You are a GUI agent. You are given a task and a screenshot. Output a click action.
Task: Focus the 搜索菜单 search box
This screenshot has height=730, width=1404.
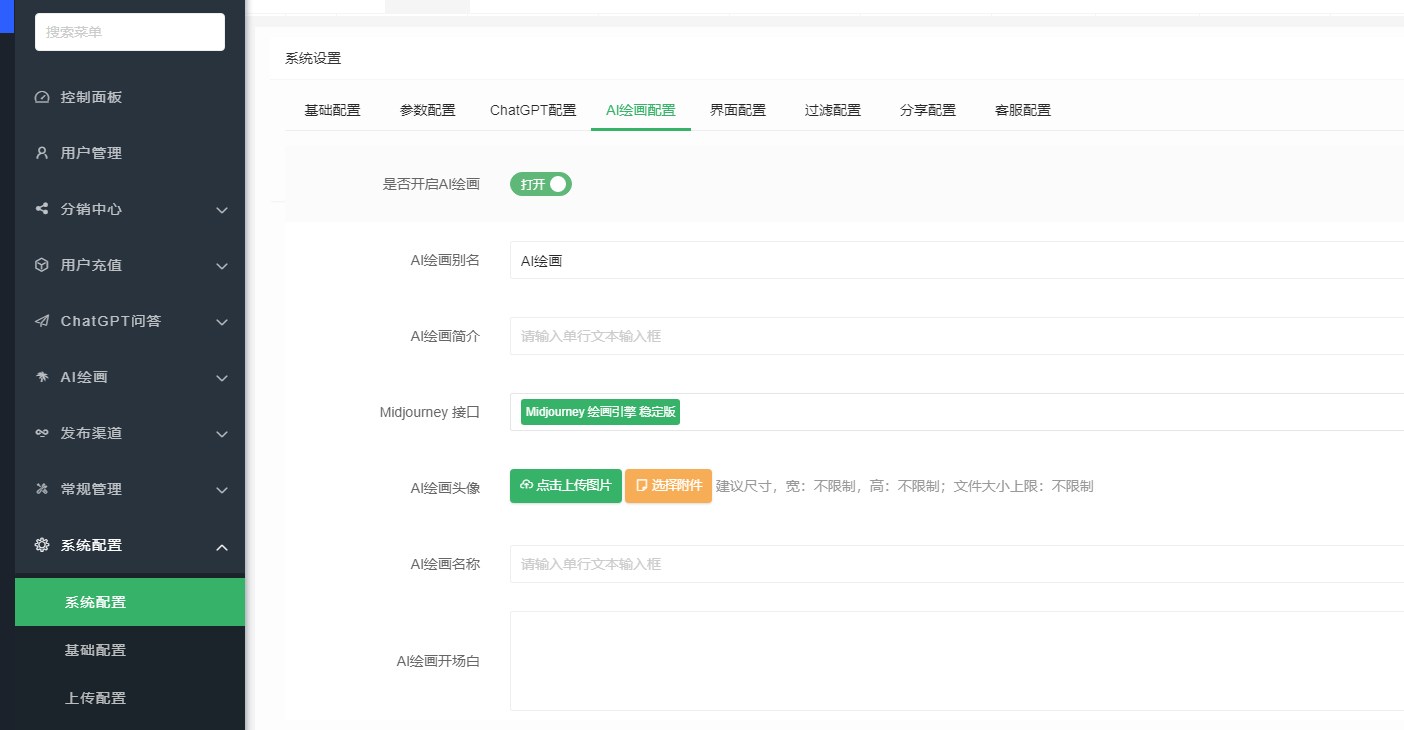pos(130,32)
